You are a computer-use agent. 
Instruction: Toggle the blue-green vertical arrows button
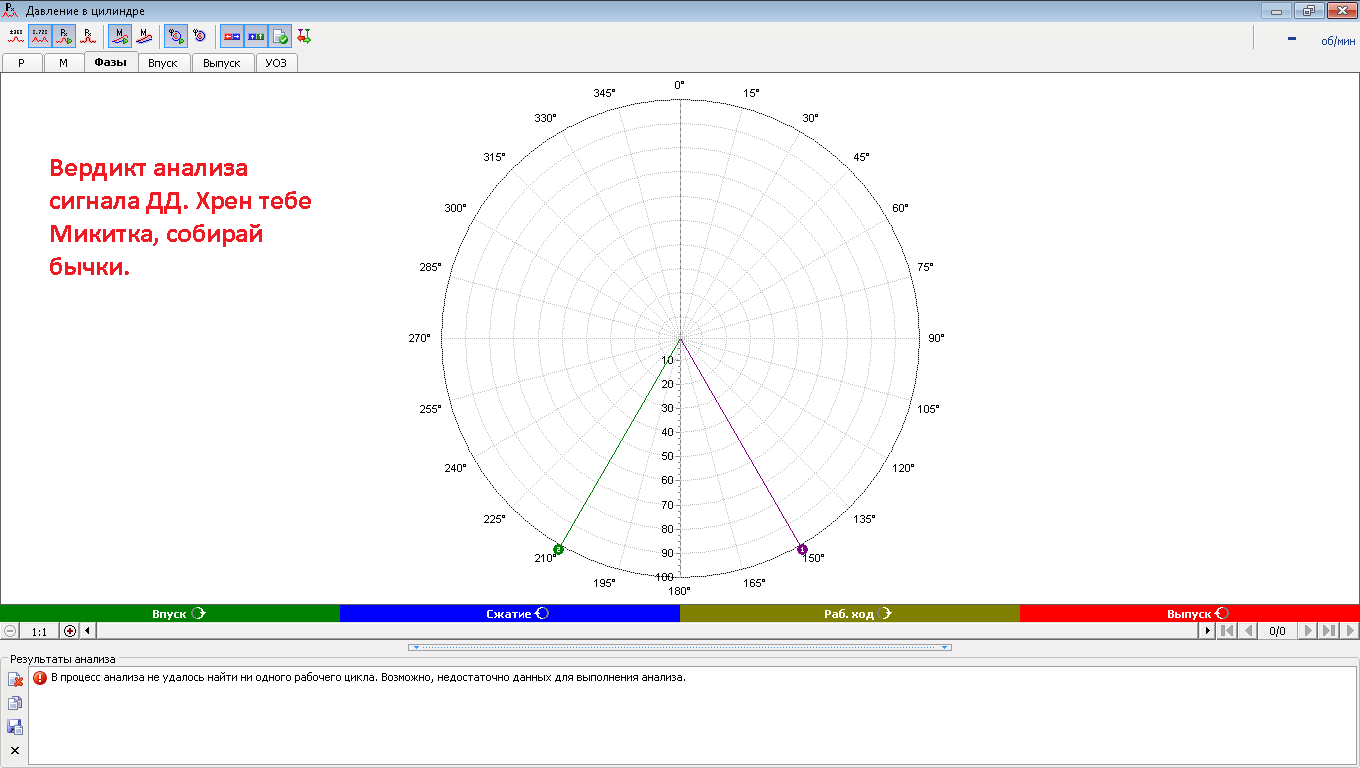255,36
